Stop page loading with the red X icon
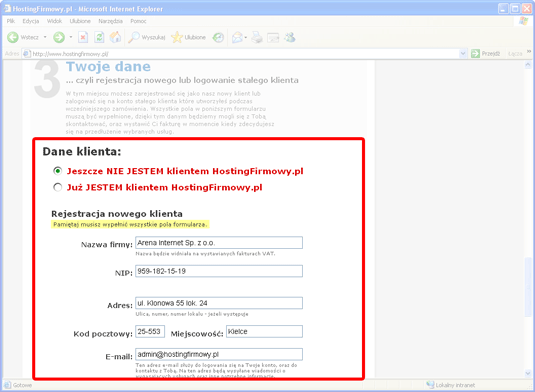535x392 pixels. (83, 37)
